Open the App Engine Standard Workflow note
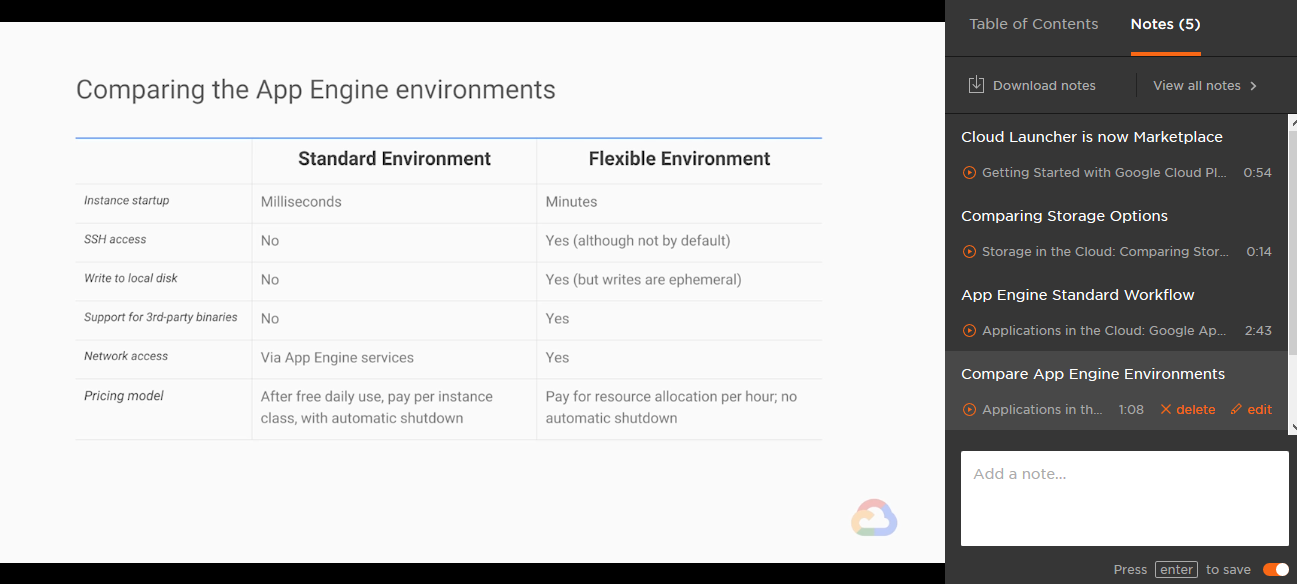This screenshot has width=1297, height=584. tap(1078, 295)
